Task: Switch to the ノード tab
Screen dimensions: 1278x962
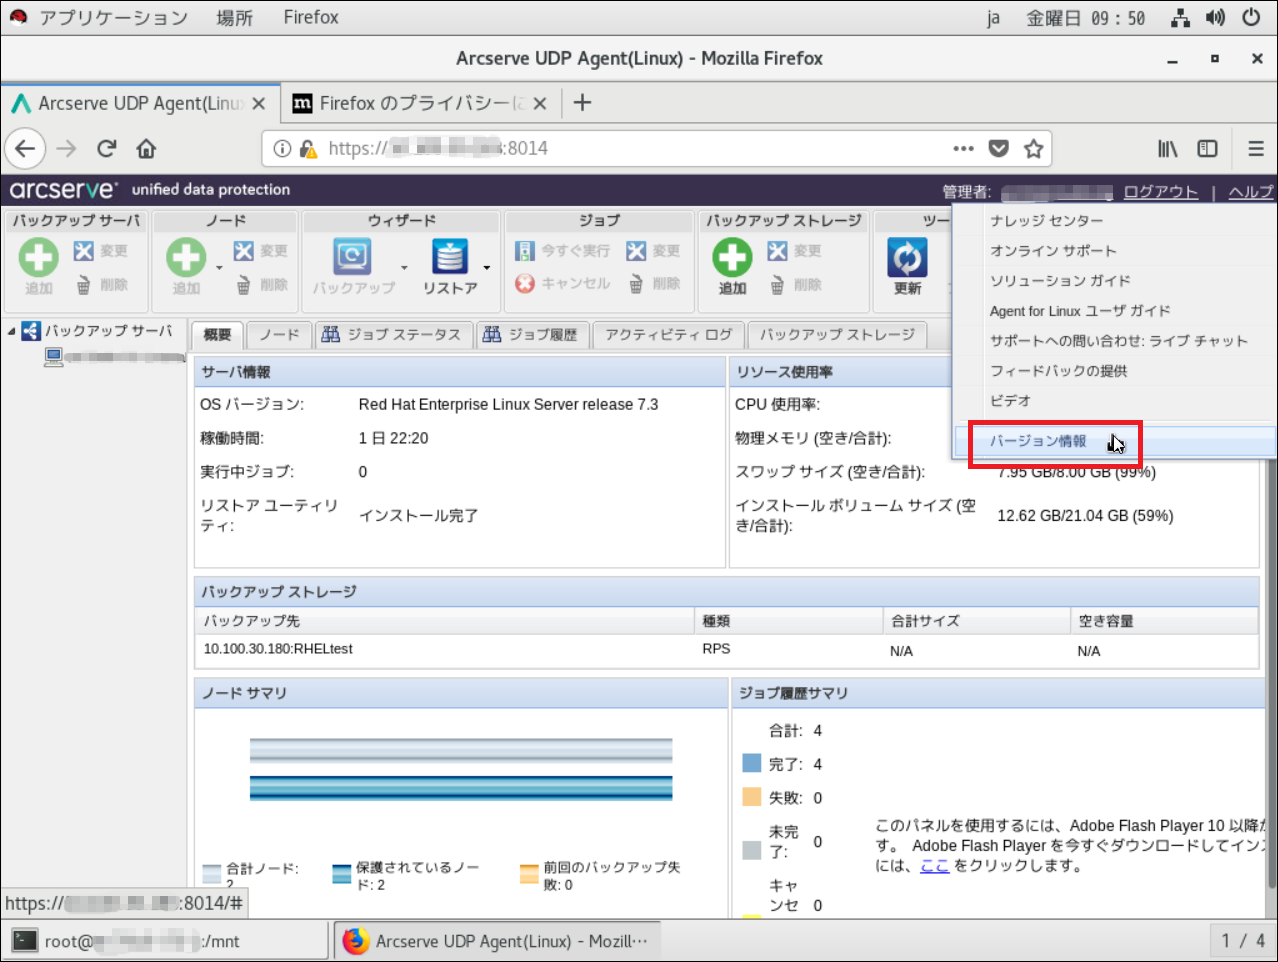Action: pyautogui.click(x=278, y=335)
